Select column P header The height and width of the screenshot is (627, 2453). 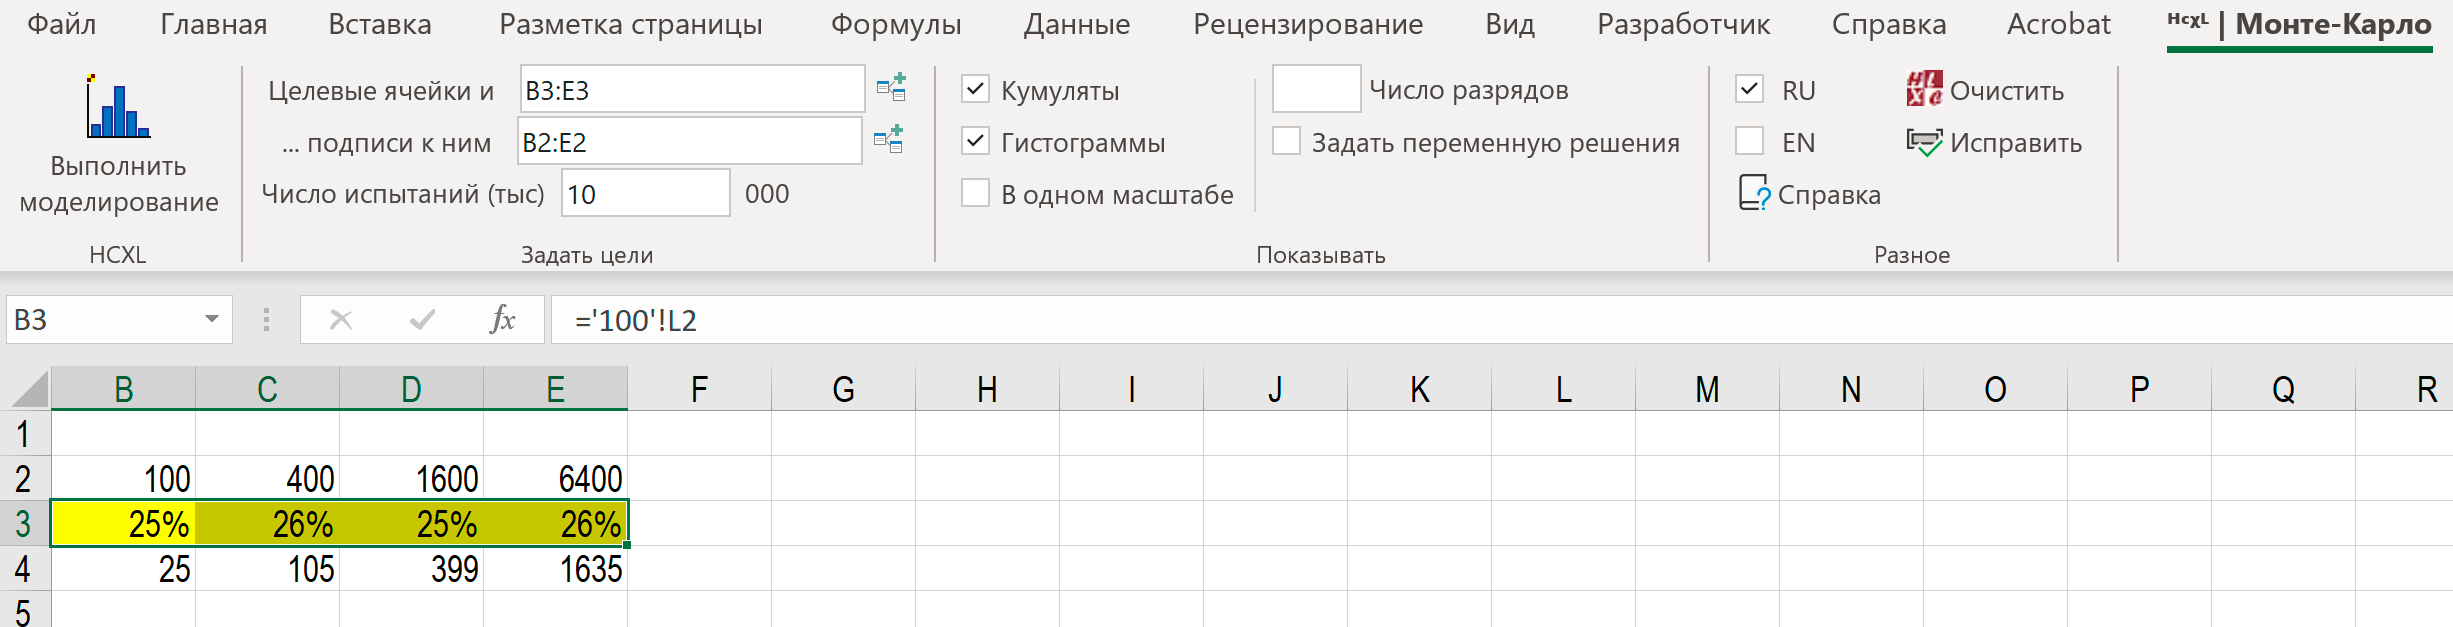(2139, 389)
